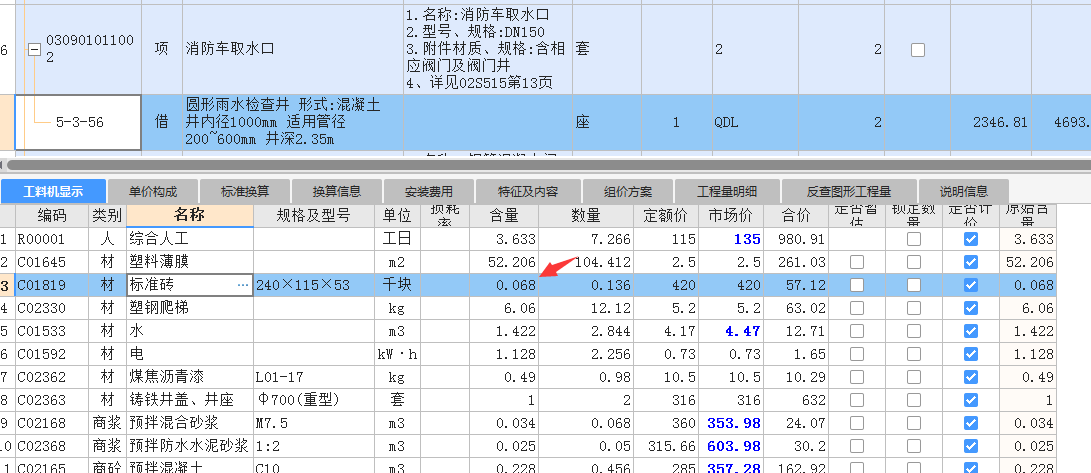Open the 特征及内容 tab
The width and height of the screenshot is (1091, 473).
click(x=528, y=191)
